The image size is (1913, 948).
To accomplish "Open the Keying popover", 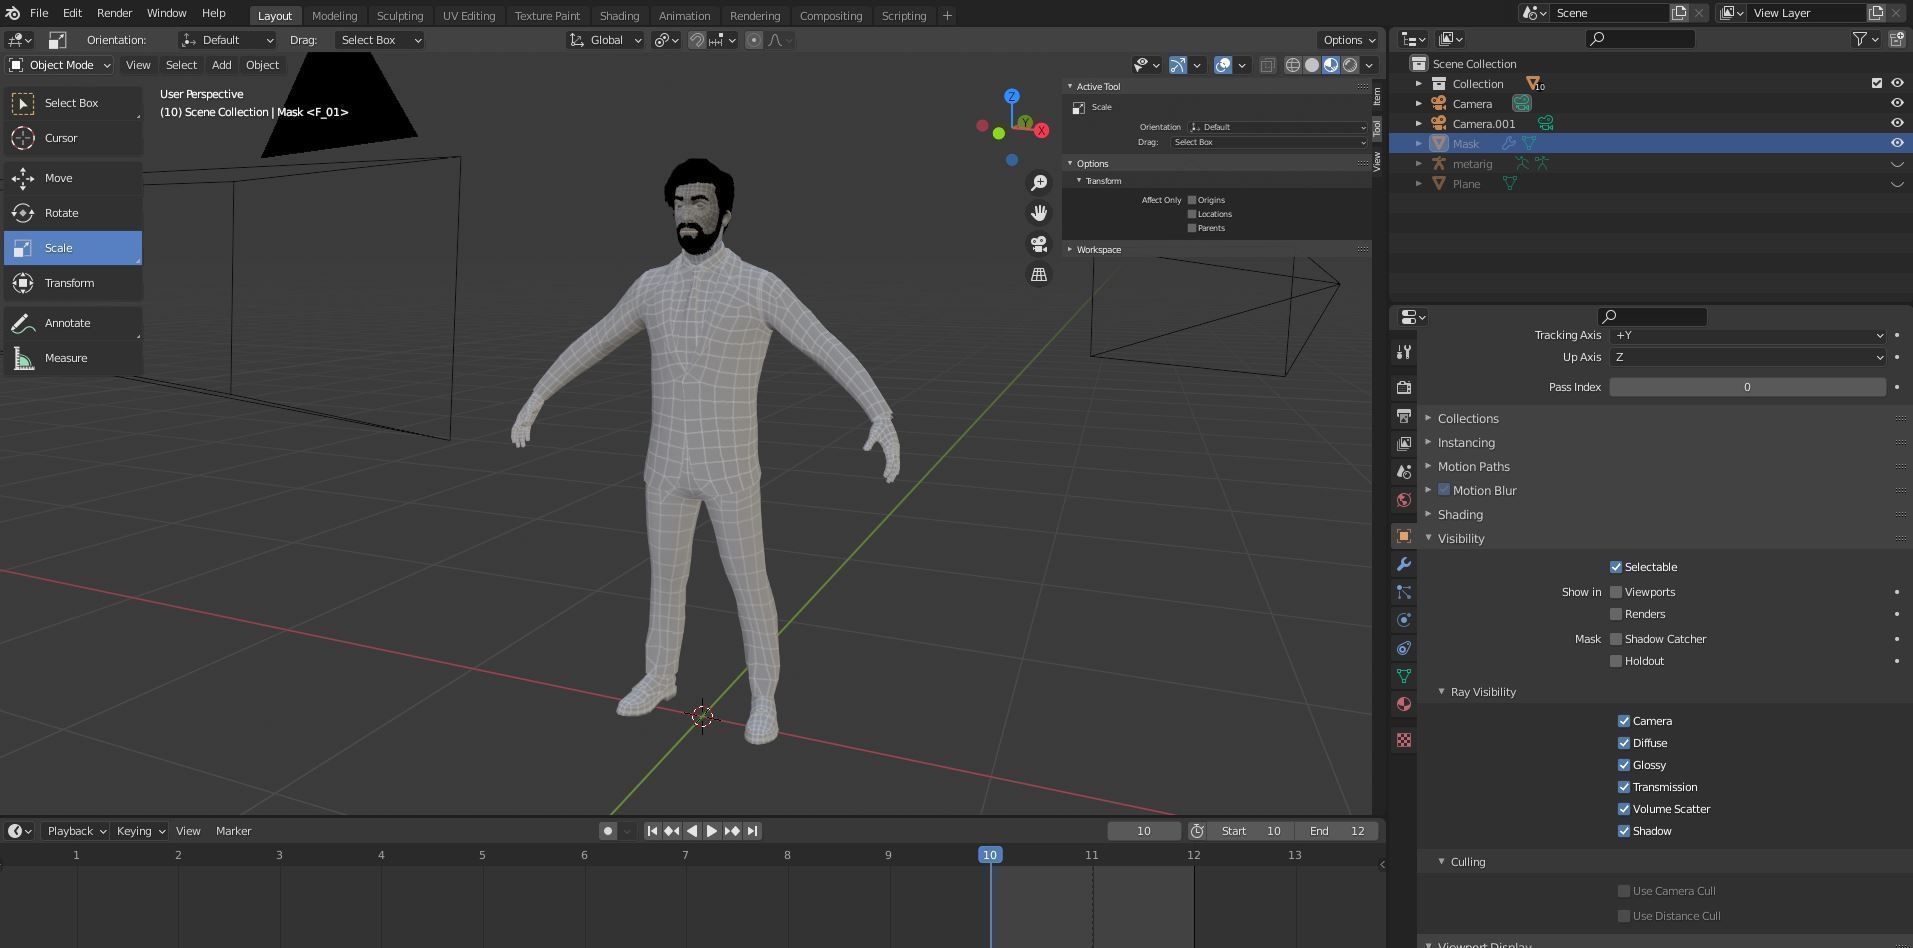I will point(139,831).
